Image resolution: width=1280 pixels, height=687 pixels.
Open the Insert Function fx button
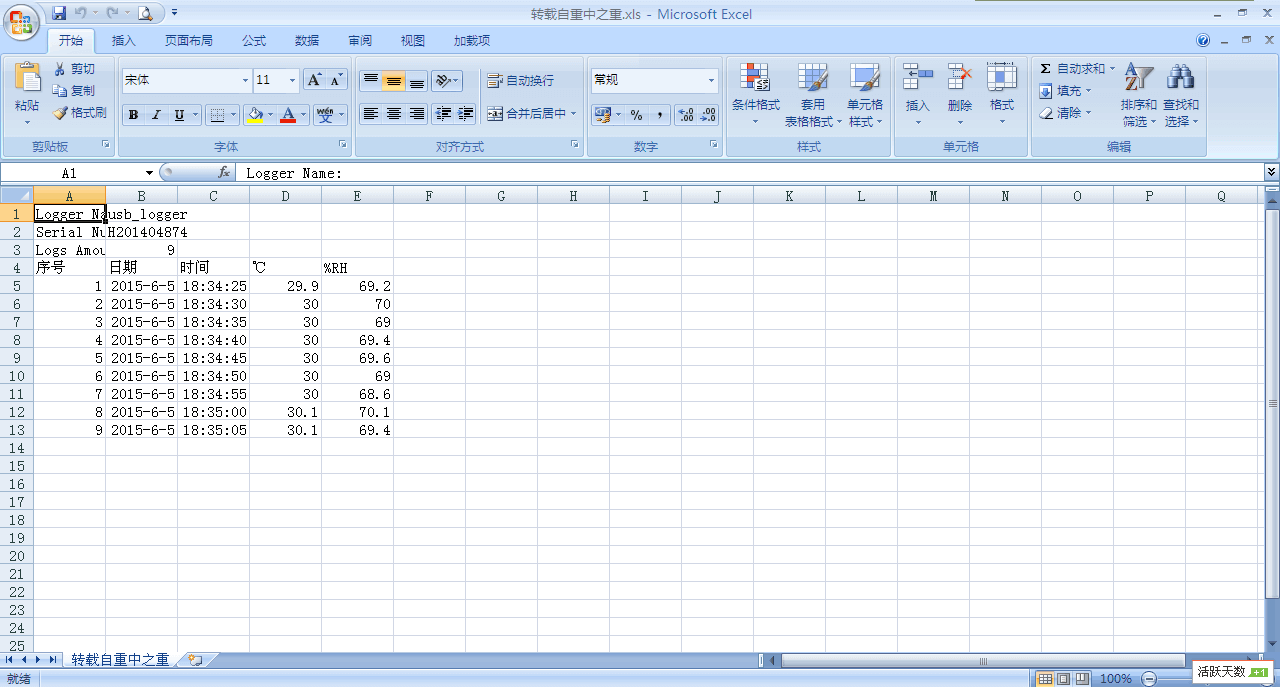coord(224,173)
